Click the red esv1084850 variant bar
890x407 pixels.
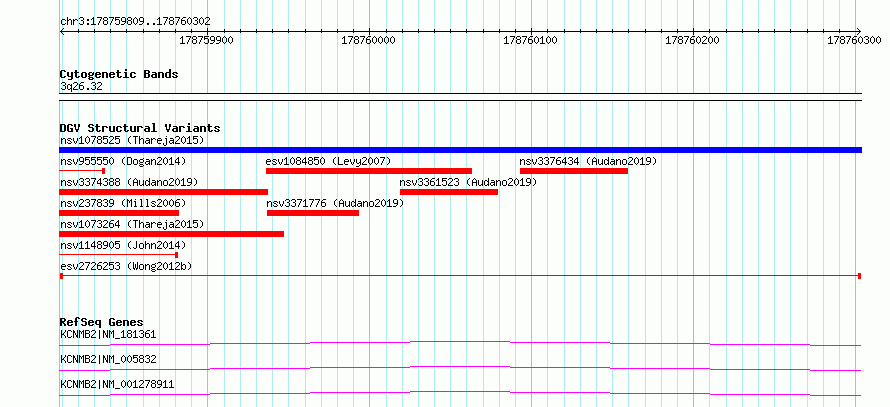369,171
